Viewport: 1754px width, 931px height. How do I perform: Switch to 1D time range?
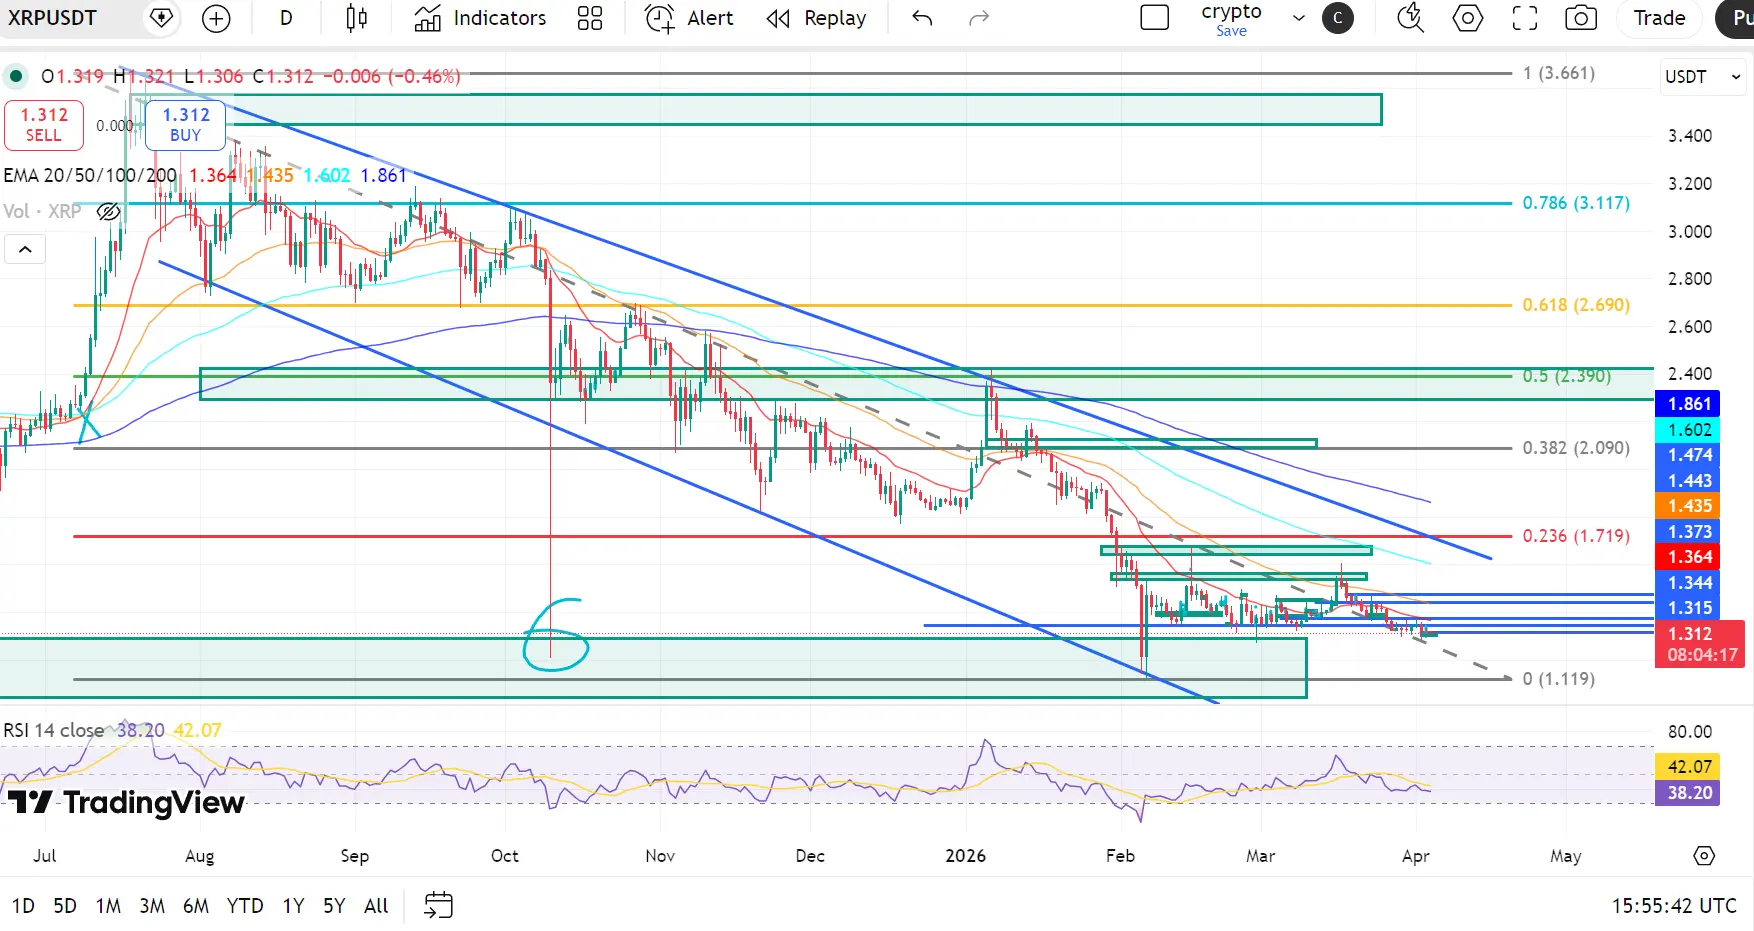click(x=23, y=906)
